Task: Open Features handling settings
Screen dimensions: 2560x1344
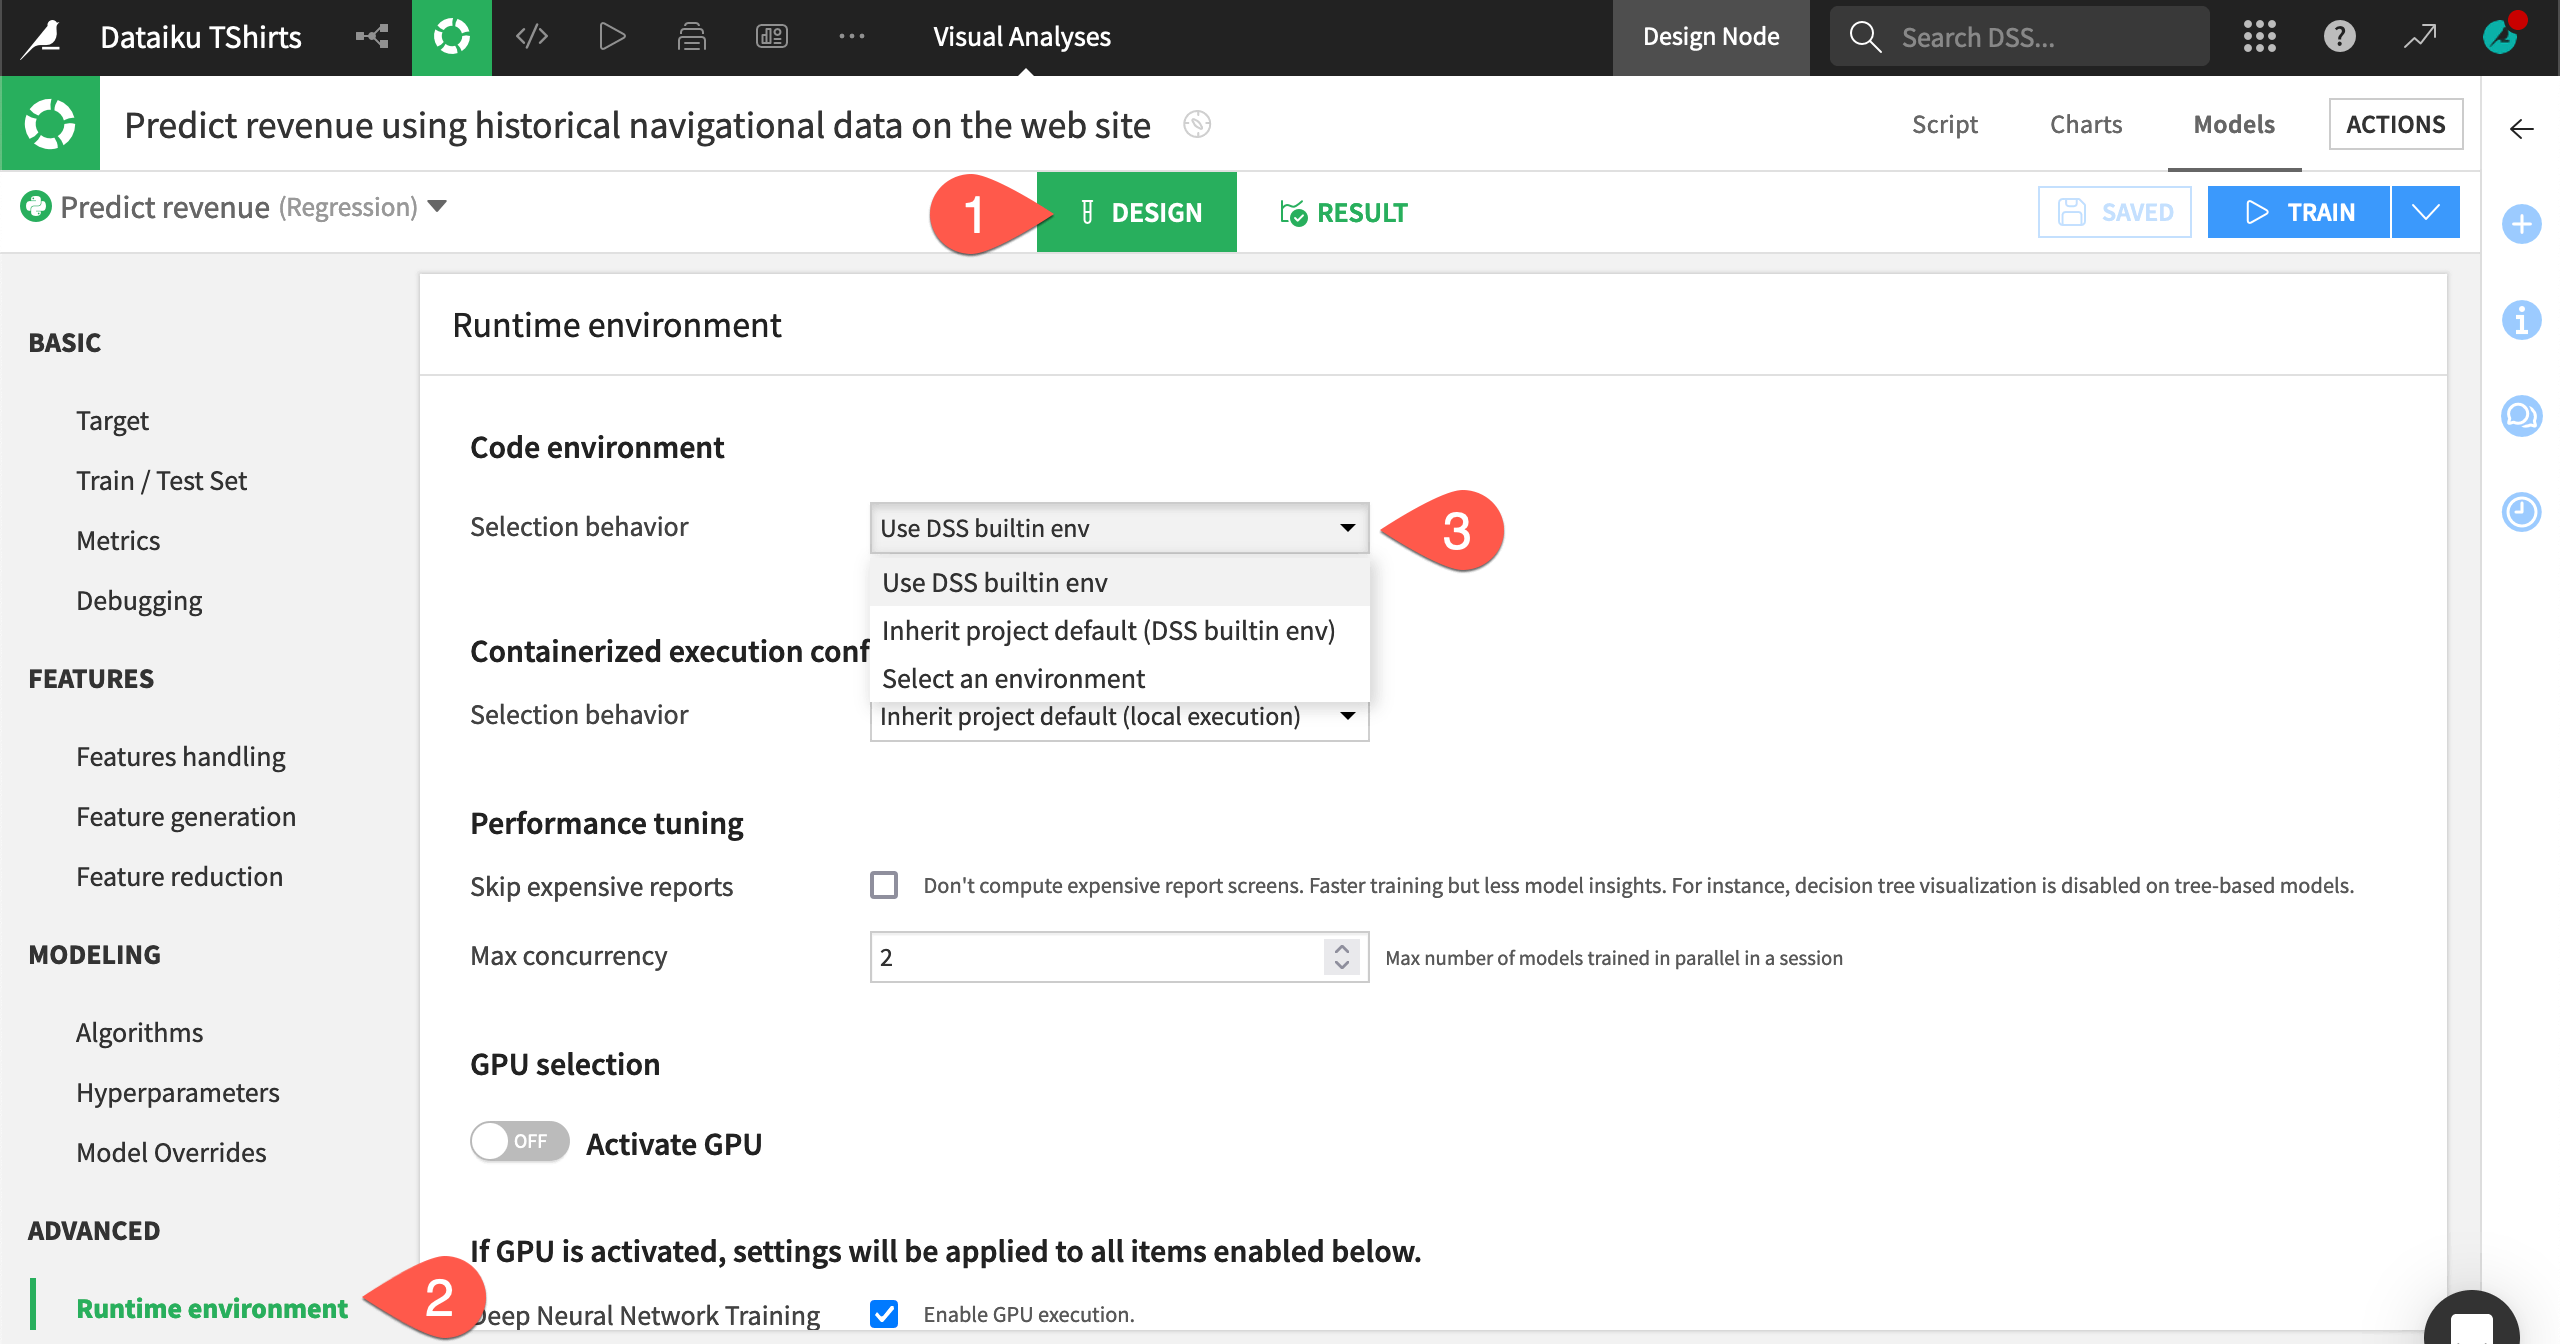Action: pyautogui.click(x=181, y=756)
